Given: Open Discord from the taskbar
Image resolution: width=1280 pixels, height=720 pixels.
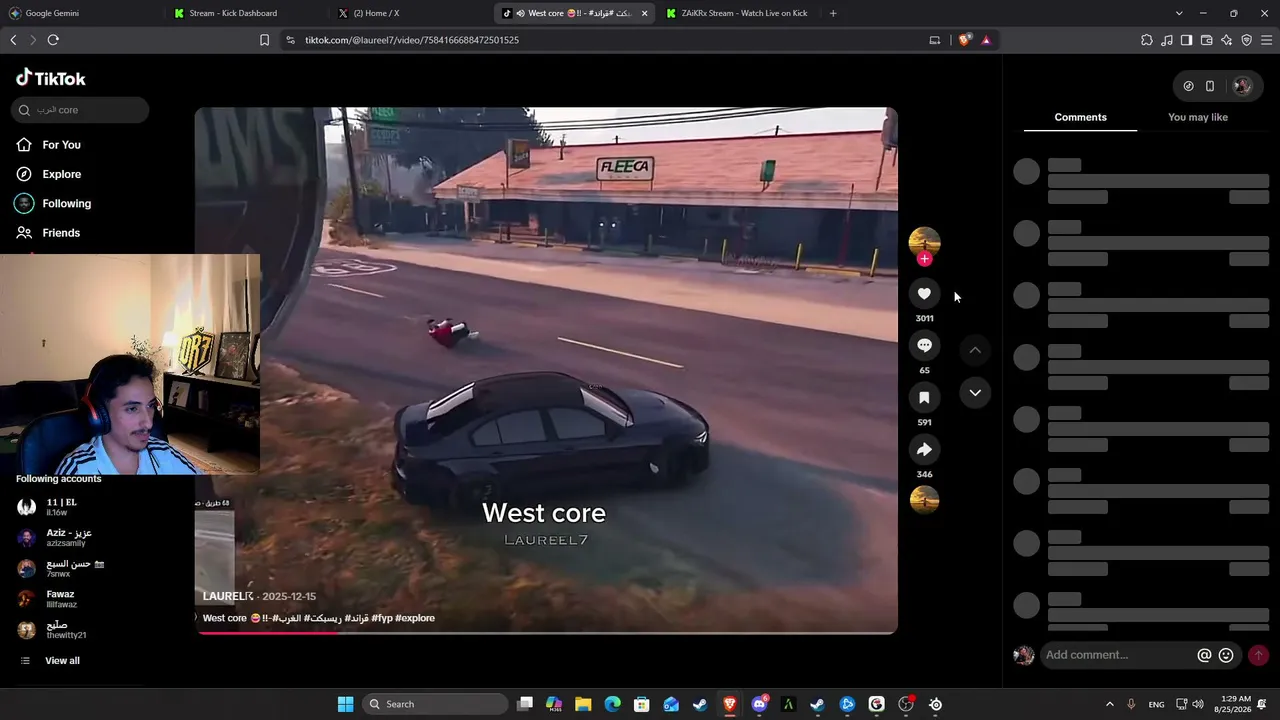Looking at the screenshot, I should click(760, 704).
